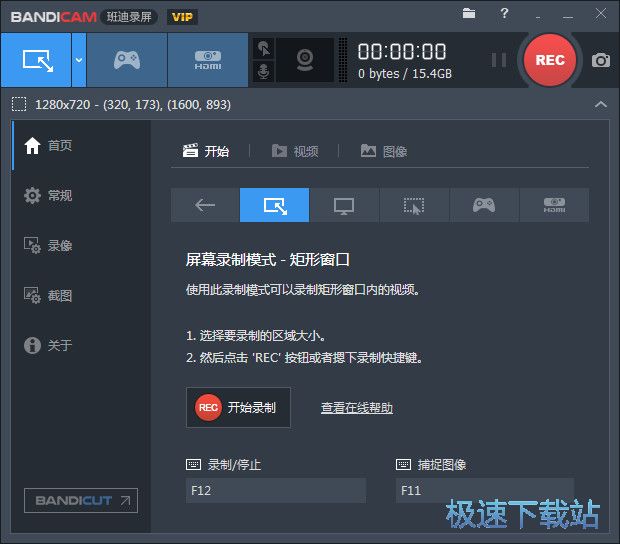The image size is (620, 544).
Task: Collapse the panel with the chevron
Action: point(600,104)
